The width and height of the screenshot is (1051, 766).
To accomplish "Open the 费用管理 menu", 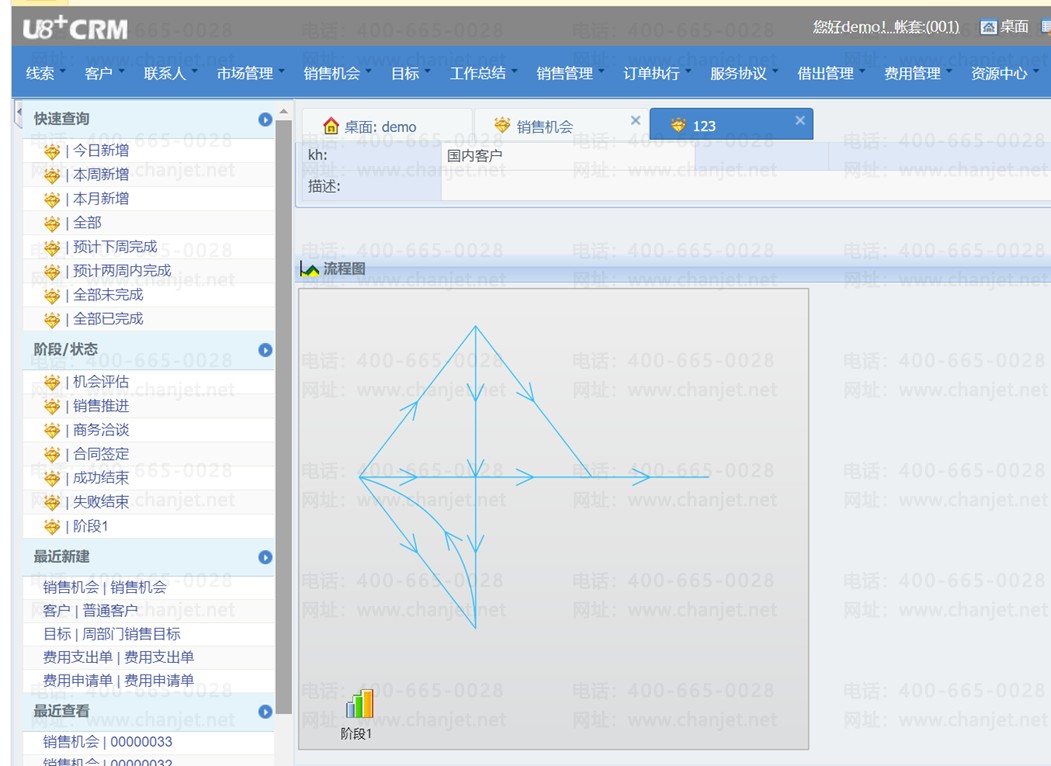I will click(918, 73).
